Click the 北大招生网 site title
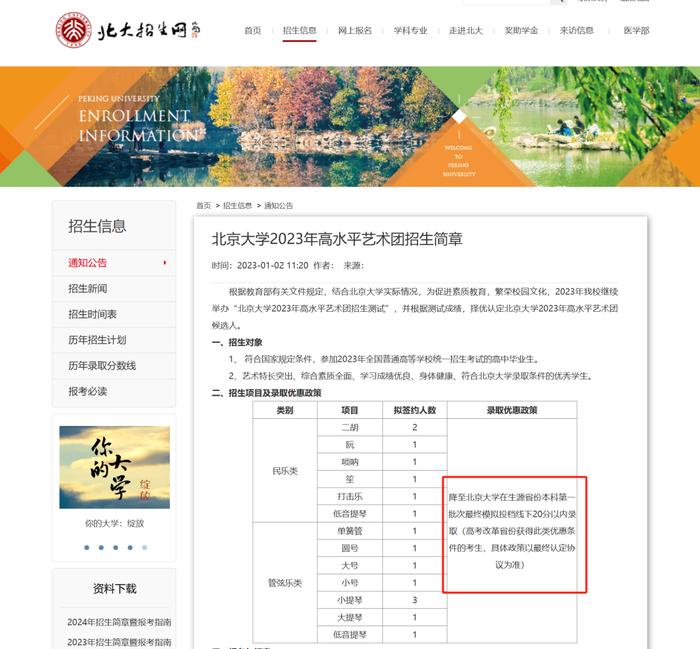 (x=149, y=30)
